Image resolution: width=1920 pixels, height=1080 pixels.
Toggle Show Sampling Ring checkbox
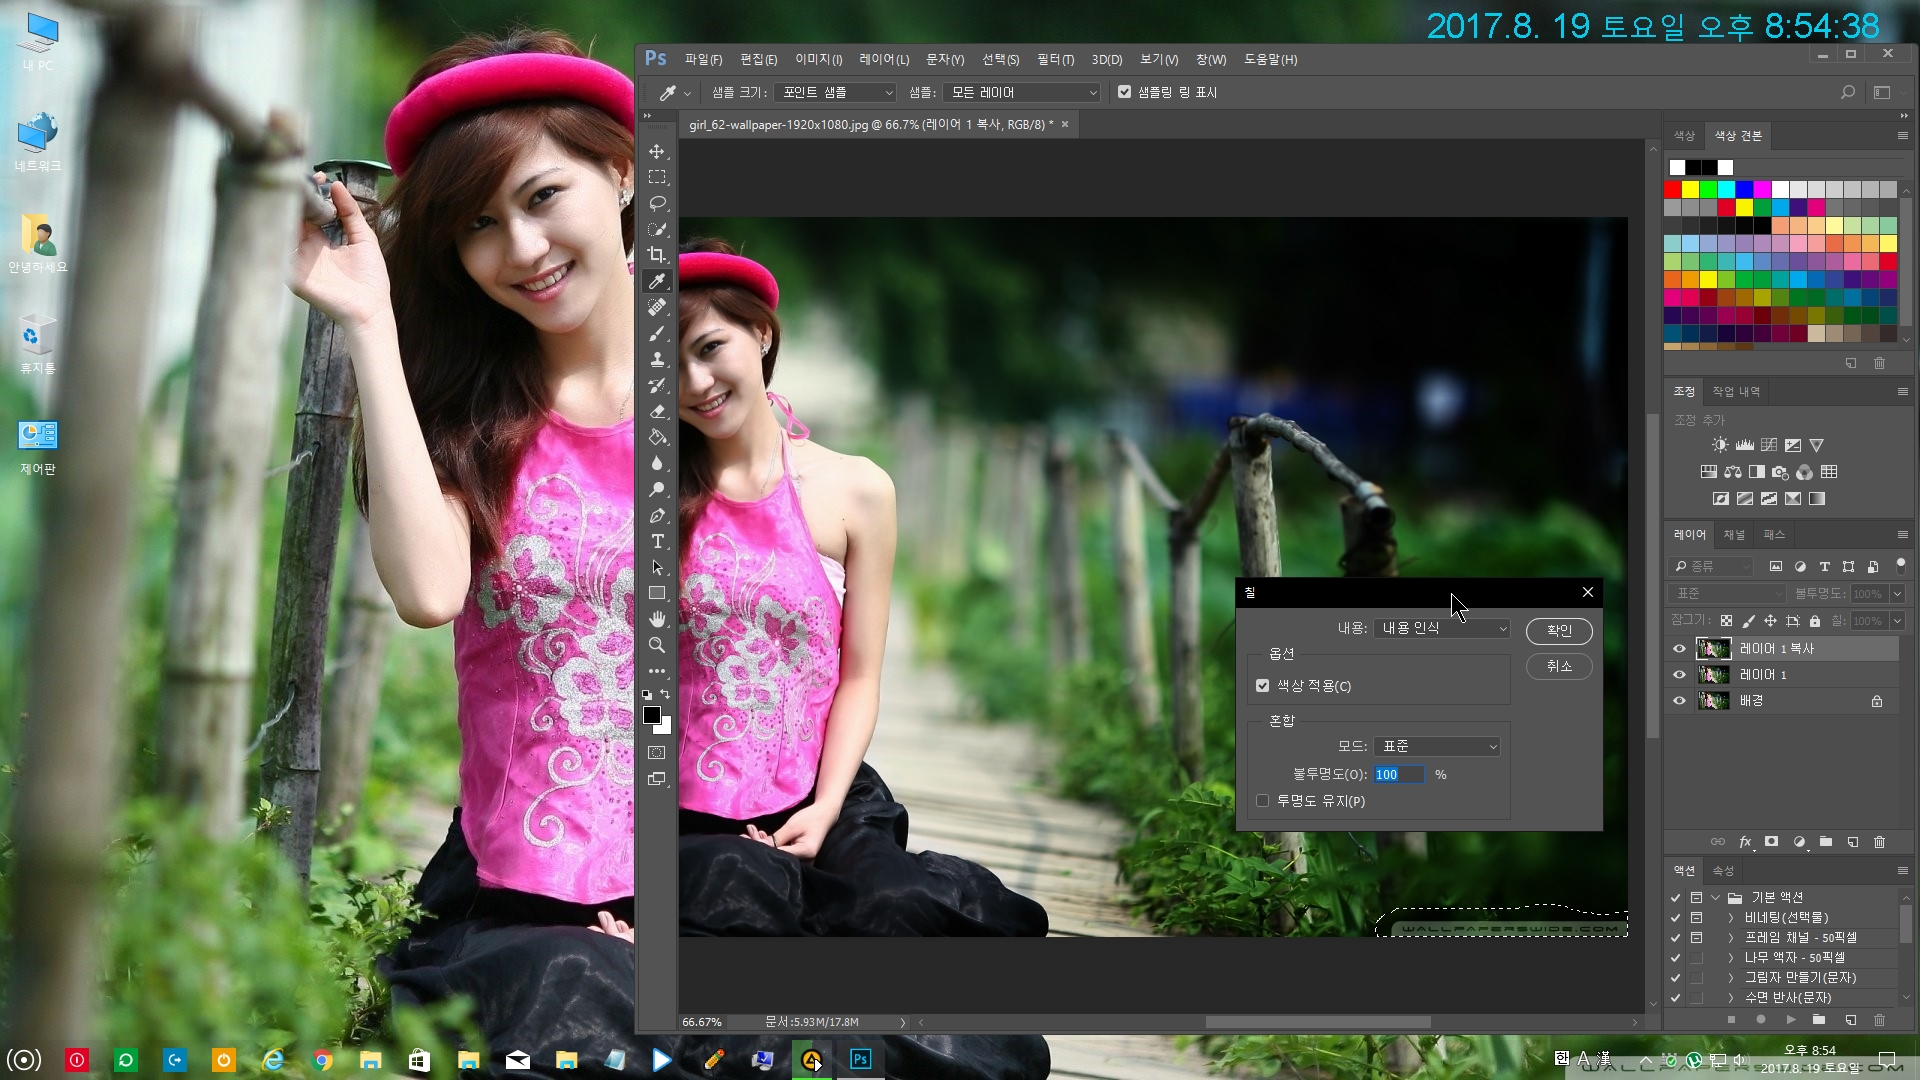click(x=1124, y=92)
